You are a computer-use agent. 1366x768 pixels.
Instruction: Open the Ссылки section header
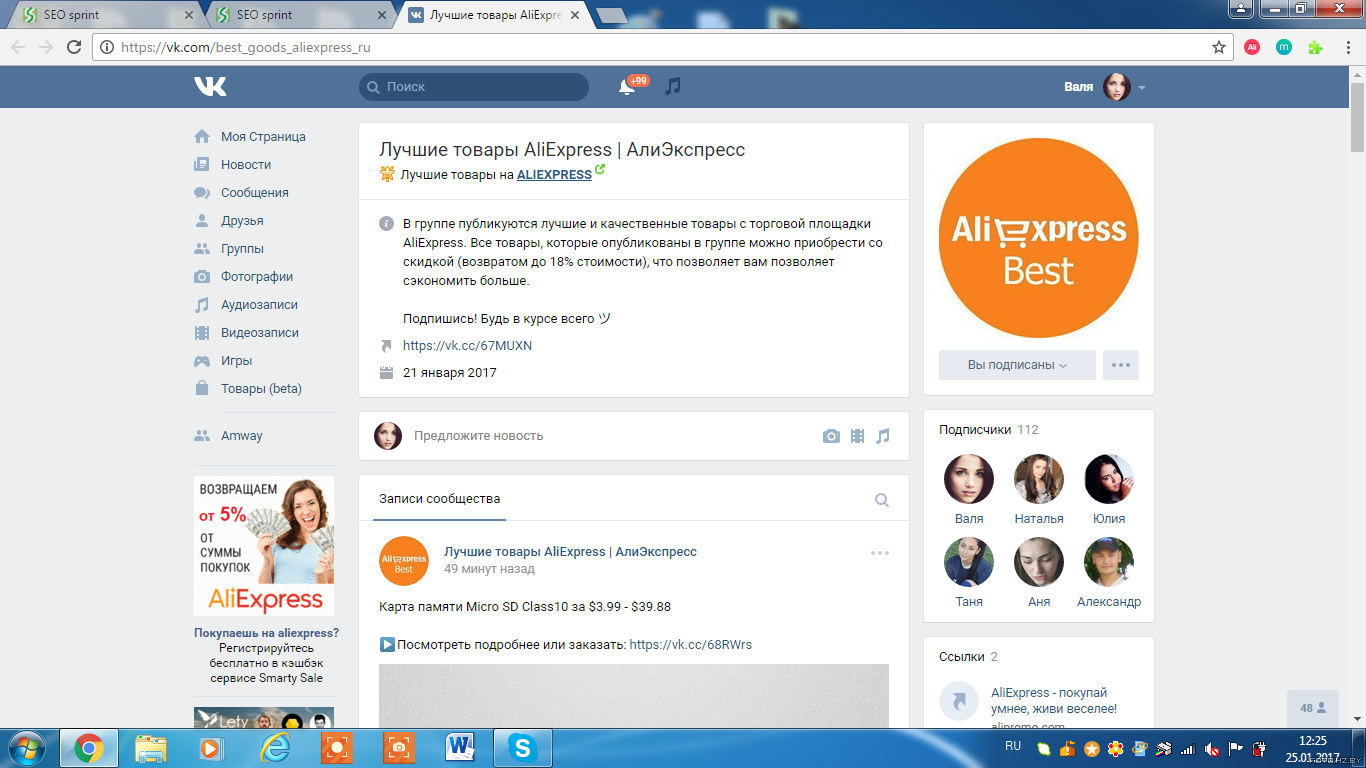point(968,657)
